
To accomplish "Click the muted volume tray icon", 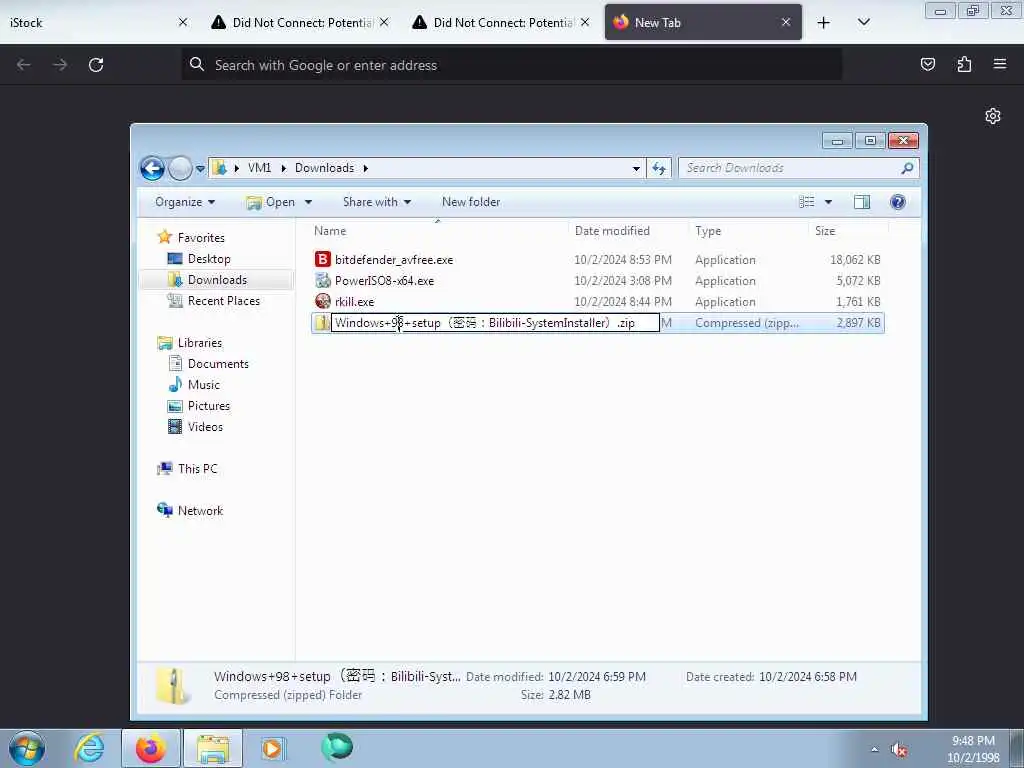I will [899, 750].
